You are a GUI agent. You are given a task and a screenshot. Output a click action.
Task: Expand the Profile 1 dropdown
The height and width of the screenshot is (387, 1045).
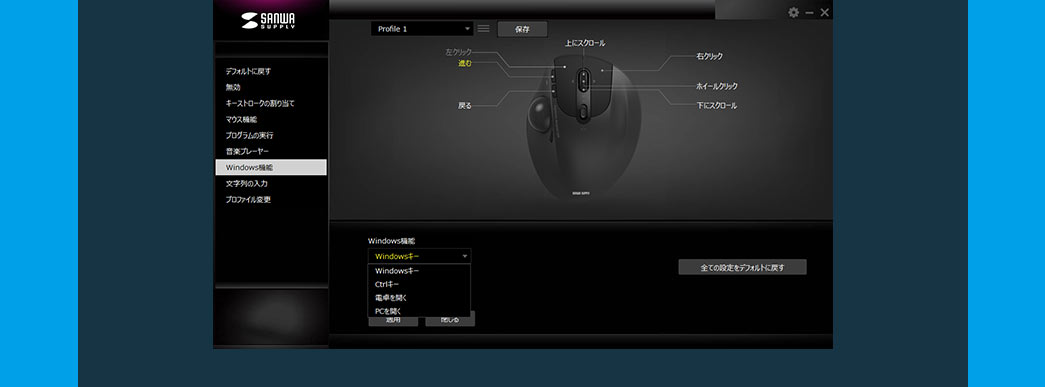[422, 29]
